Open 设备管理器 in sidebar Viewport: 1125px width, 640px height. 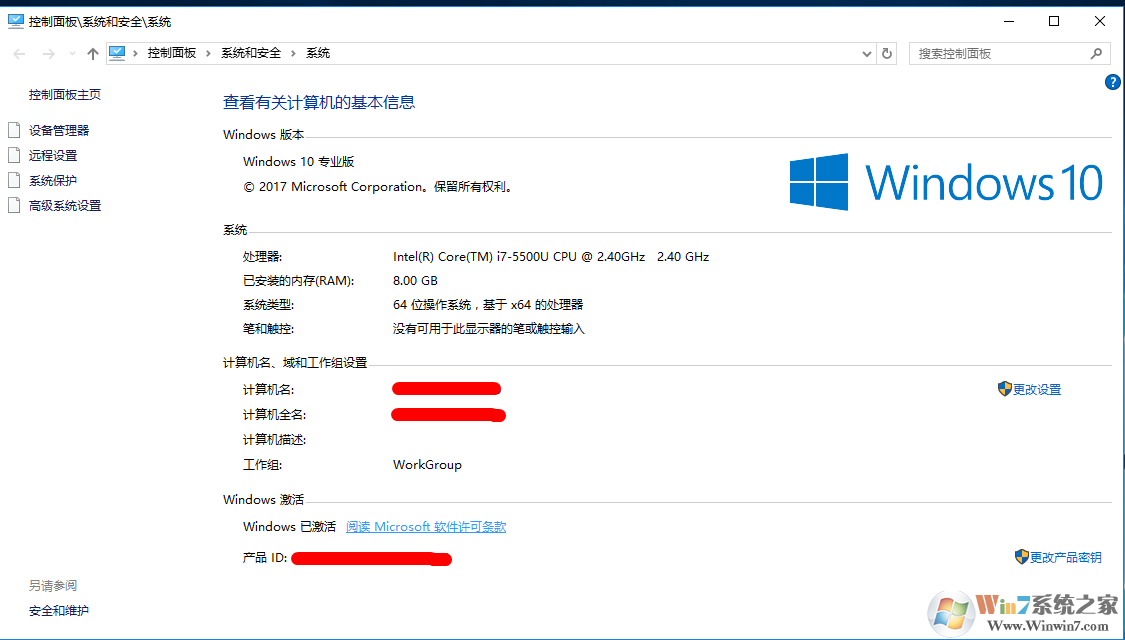click(x=59, y=131)
